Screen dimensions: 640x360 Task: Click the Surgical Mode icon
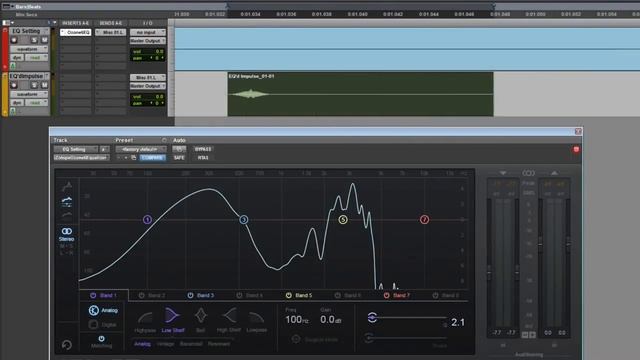click(296, 339)
